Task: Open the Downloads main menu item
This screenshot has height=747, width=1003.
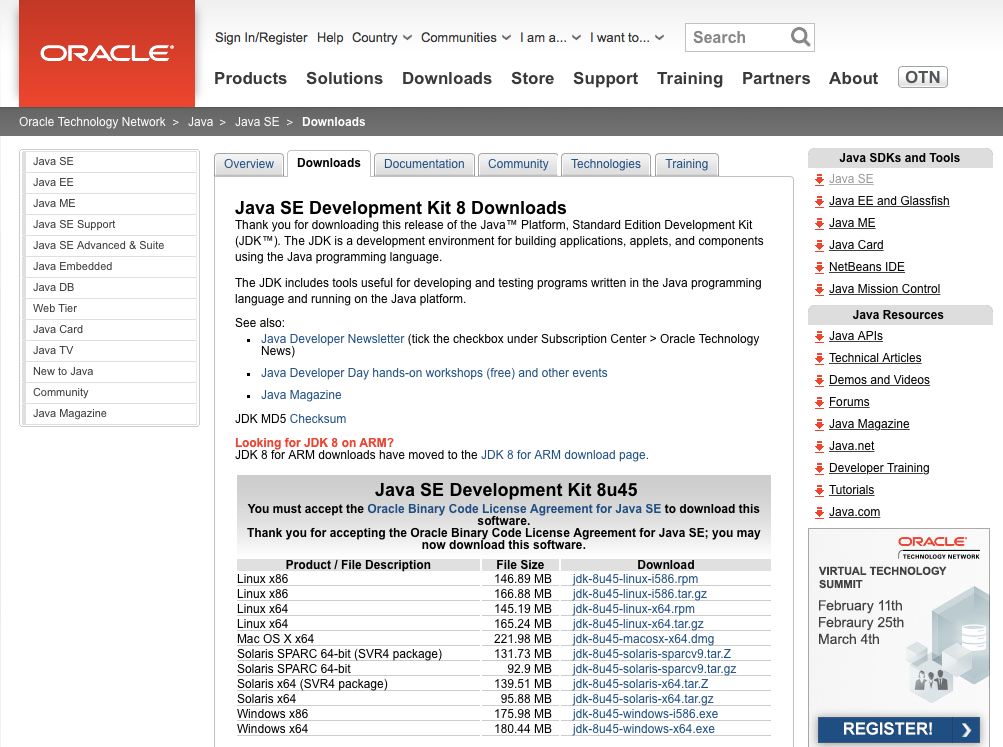Action: (446, 78)
